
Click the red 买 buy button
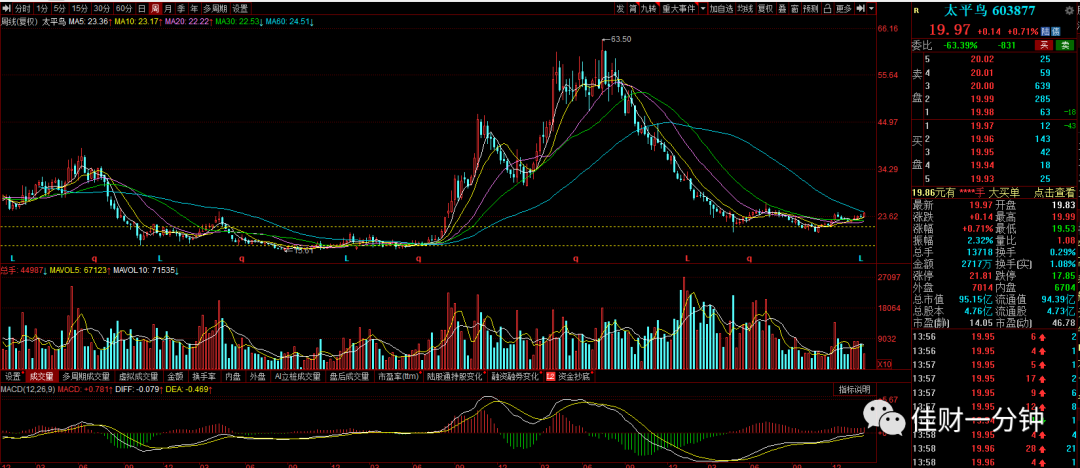1044,45
